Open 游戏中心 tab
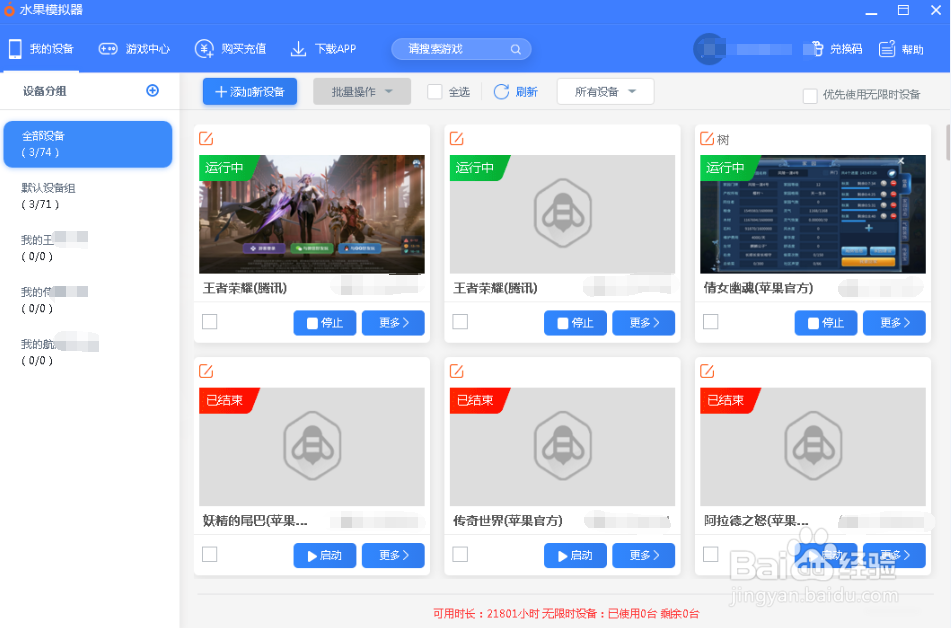The width and height of the screenshot is (951, 628). (134, 49)
